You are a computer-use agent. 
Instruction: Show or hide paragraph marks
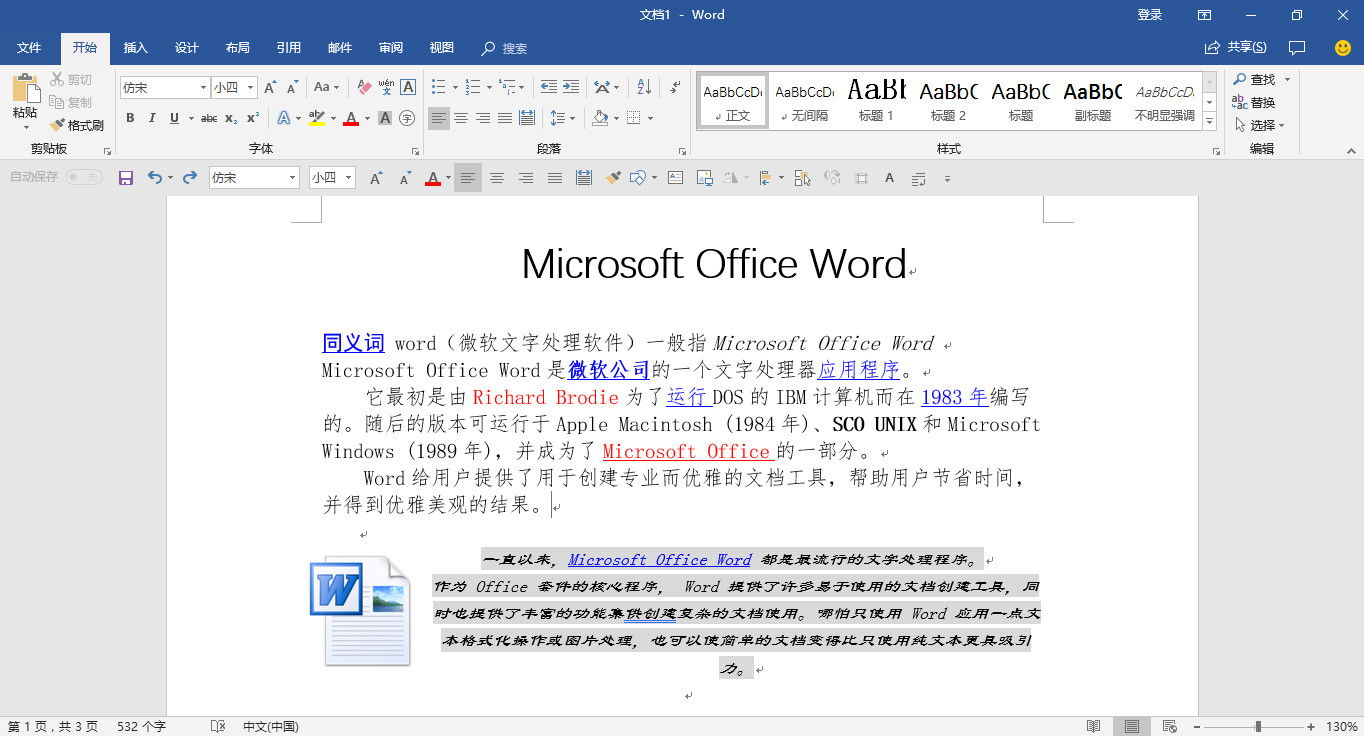click(675, 87)
